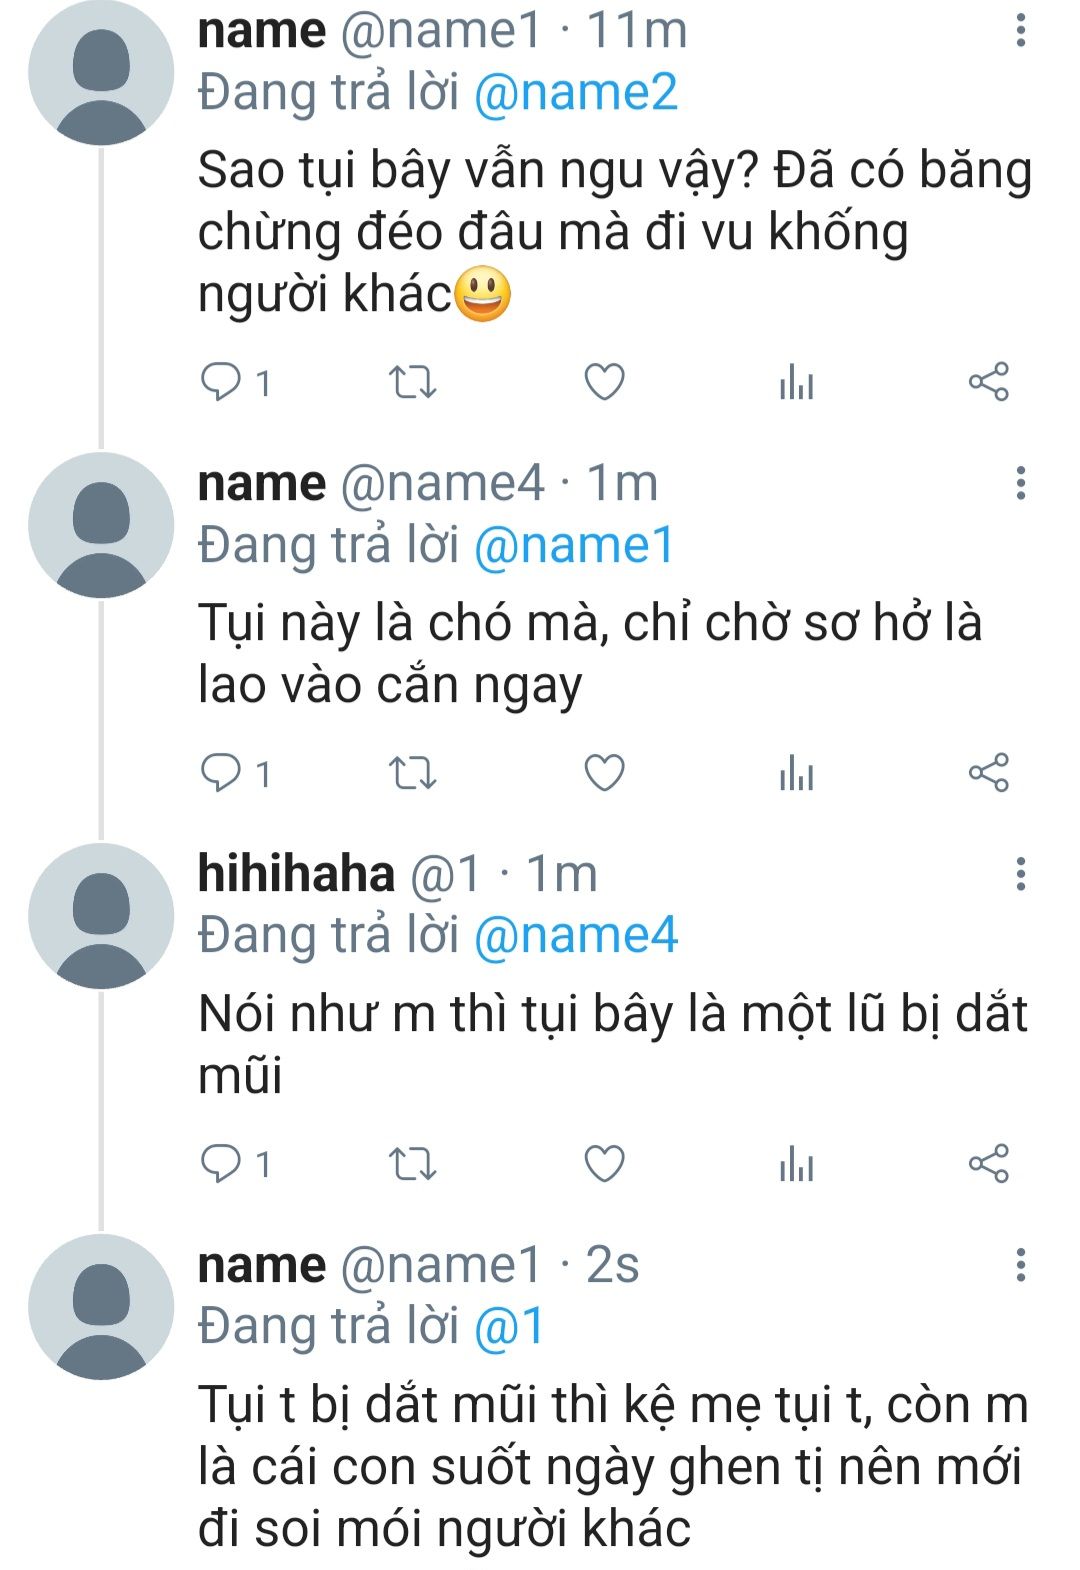Retweet the tweet by @name4
The image size is (1080, 1570).
pos(412,774)
